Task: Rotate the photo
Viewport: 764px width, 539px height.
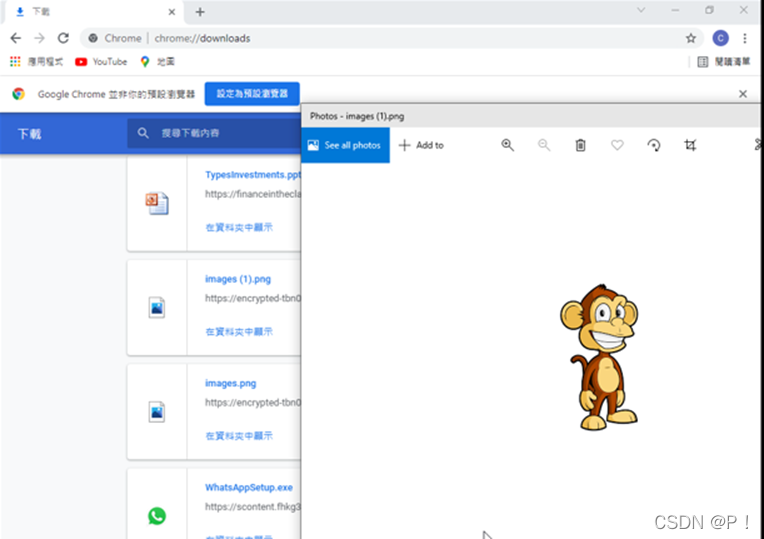Action: 653,145
